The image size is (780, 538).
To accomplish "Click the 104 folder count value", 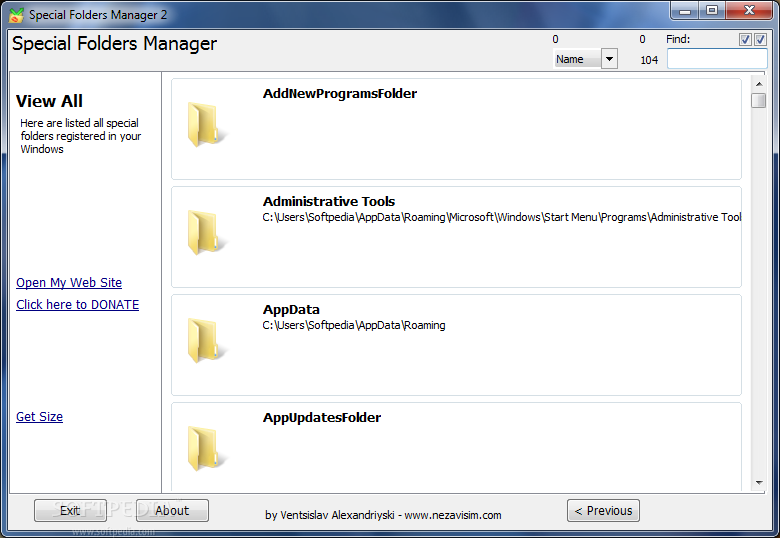I will (x=649, y=60).
